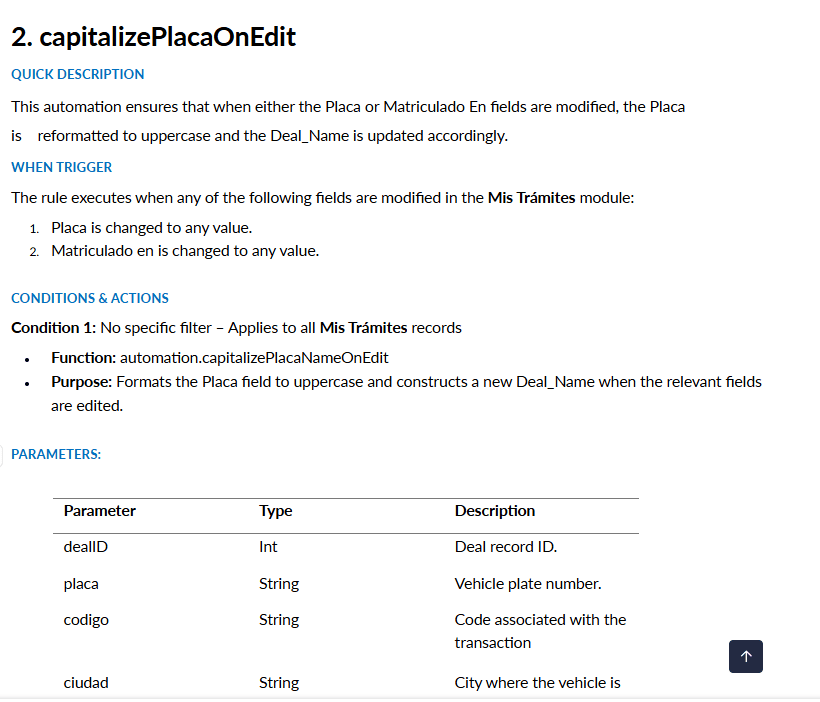Click the ciudad parameter cell

tap(86, 683)
